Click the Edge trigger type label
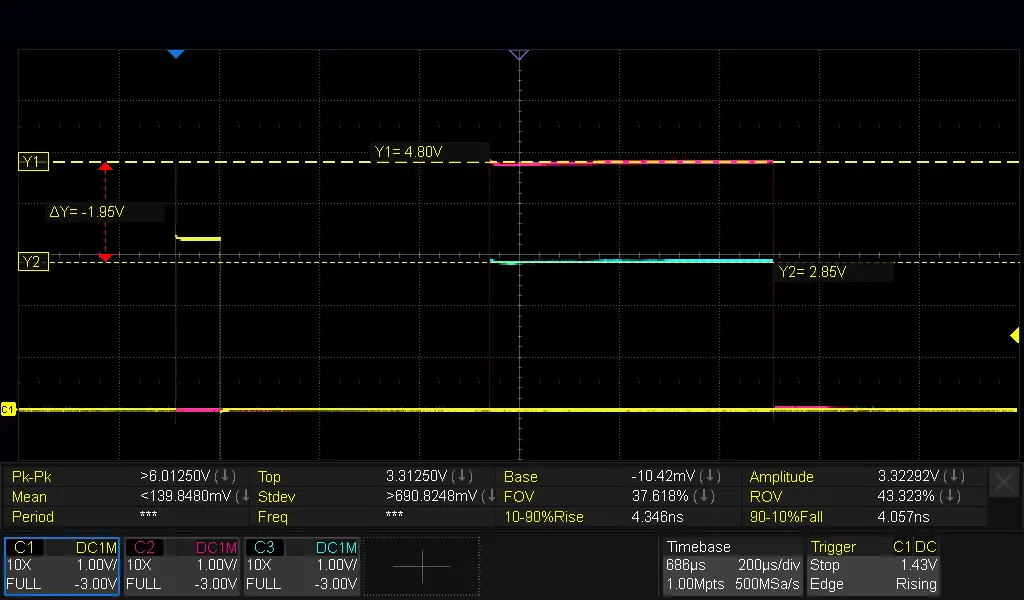Screen dimensions: 1024x600 pos(826,584)
